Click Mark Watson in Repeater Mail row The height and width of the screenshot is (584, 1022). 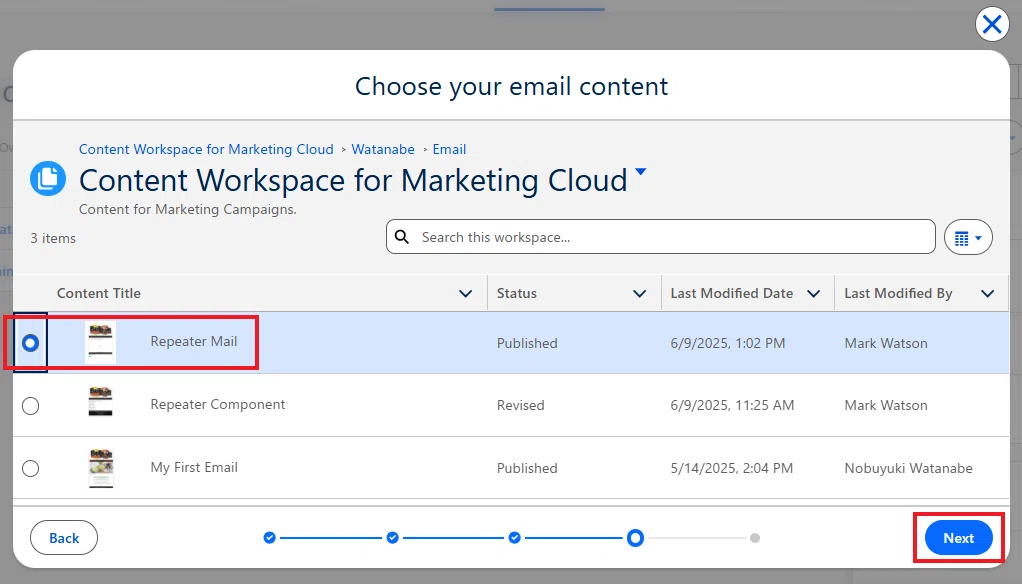point(886,343)
